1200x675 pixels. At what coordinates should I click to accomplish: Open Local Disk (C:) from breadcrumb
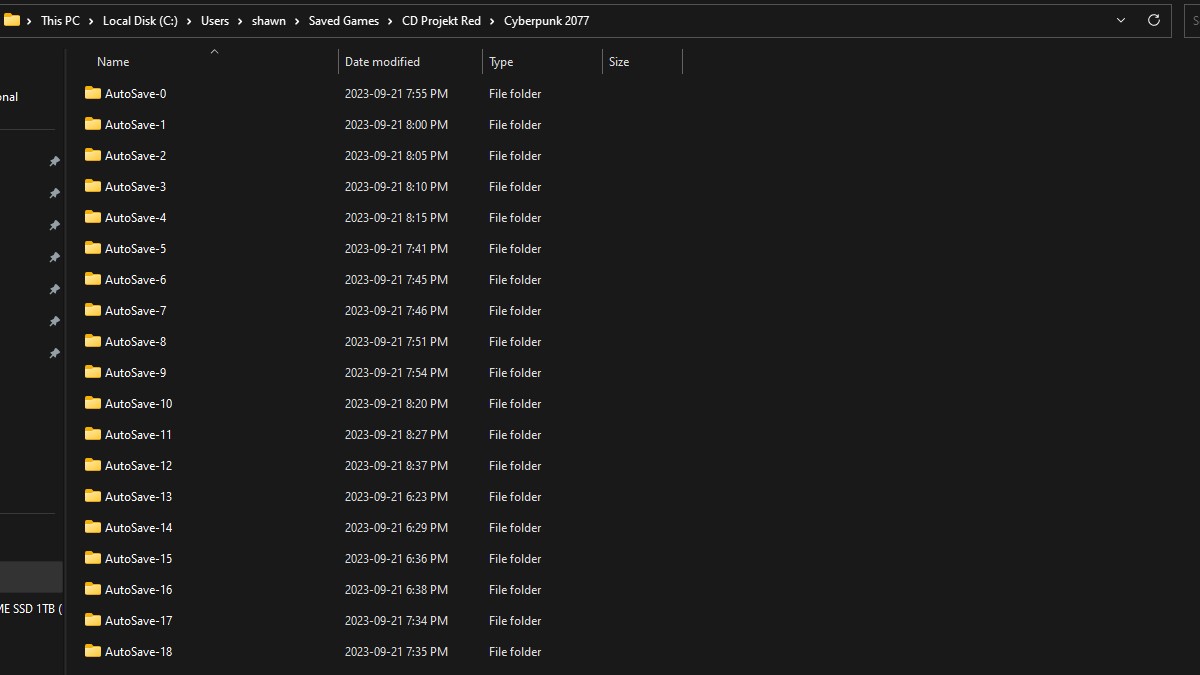140,21
